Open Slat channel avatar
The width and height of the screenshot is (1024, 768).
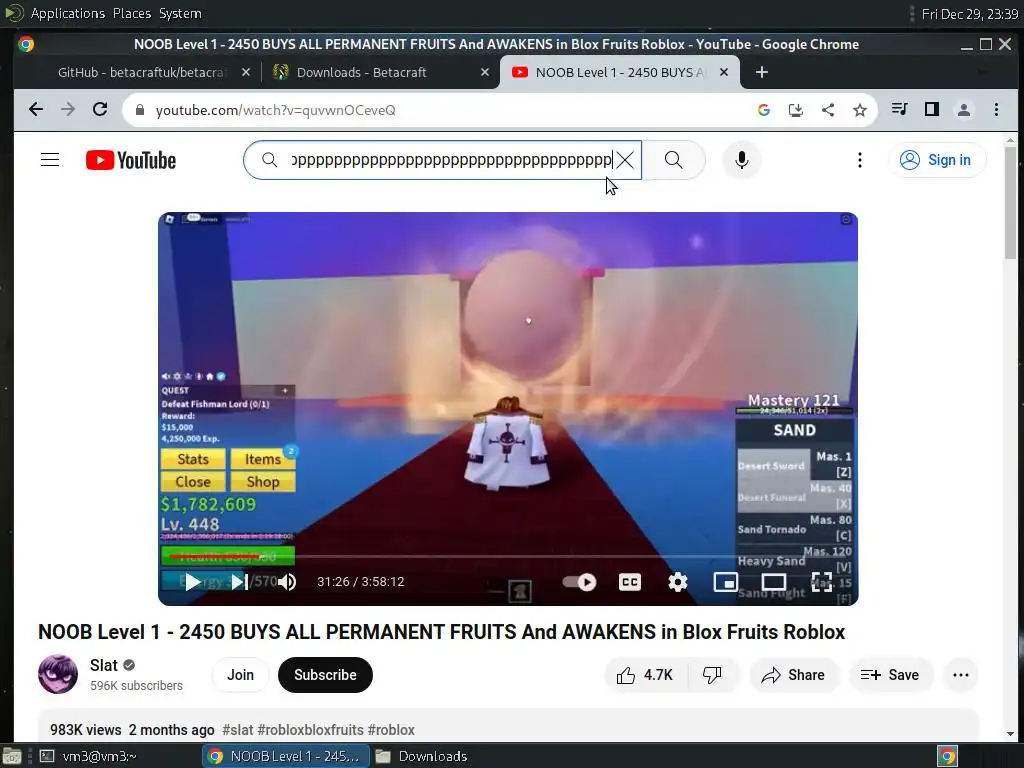tap(58, 674)
